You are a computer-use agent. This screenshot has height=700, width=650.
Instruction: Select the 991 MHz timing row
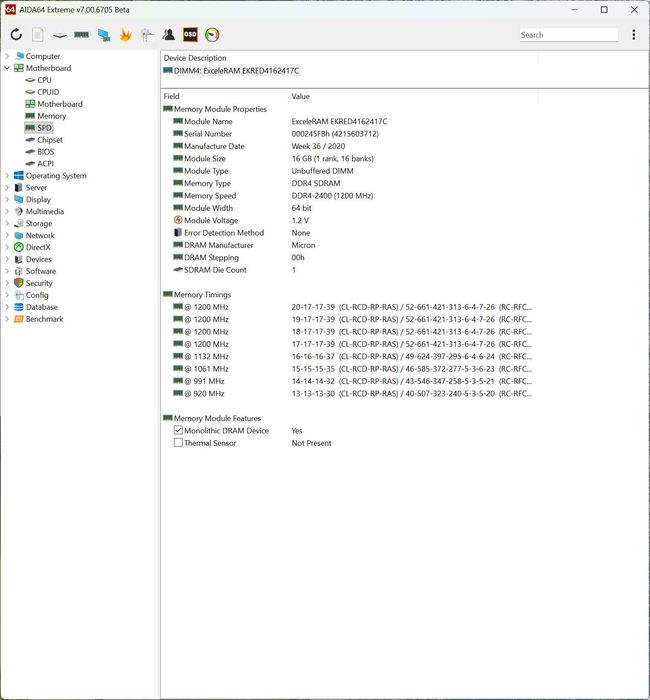pos(348,381)
